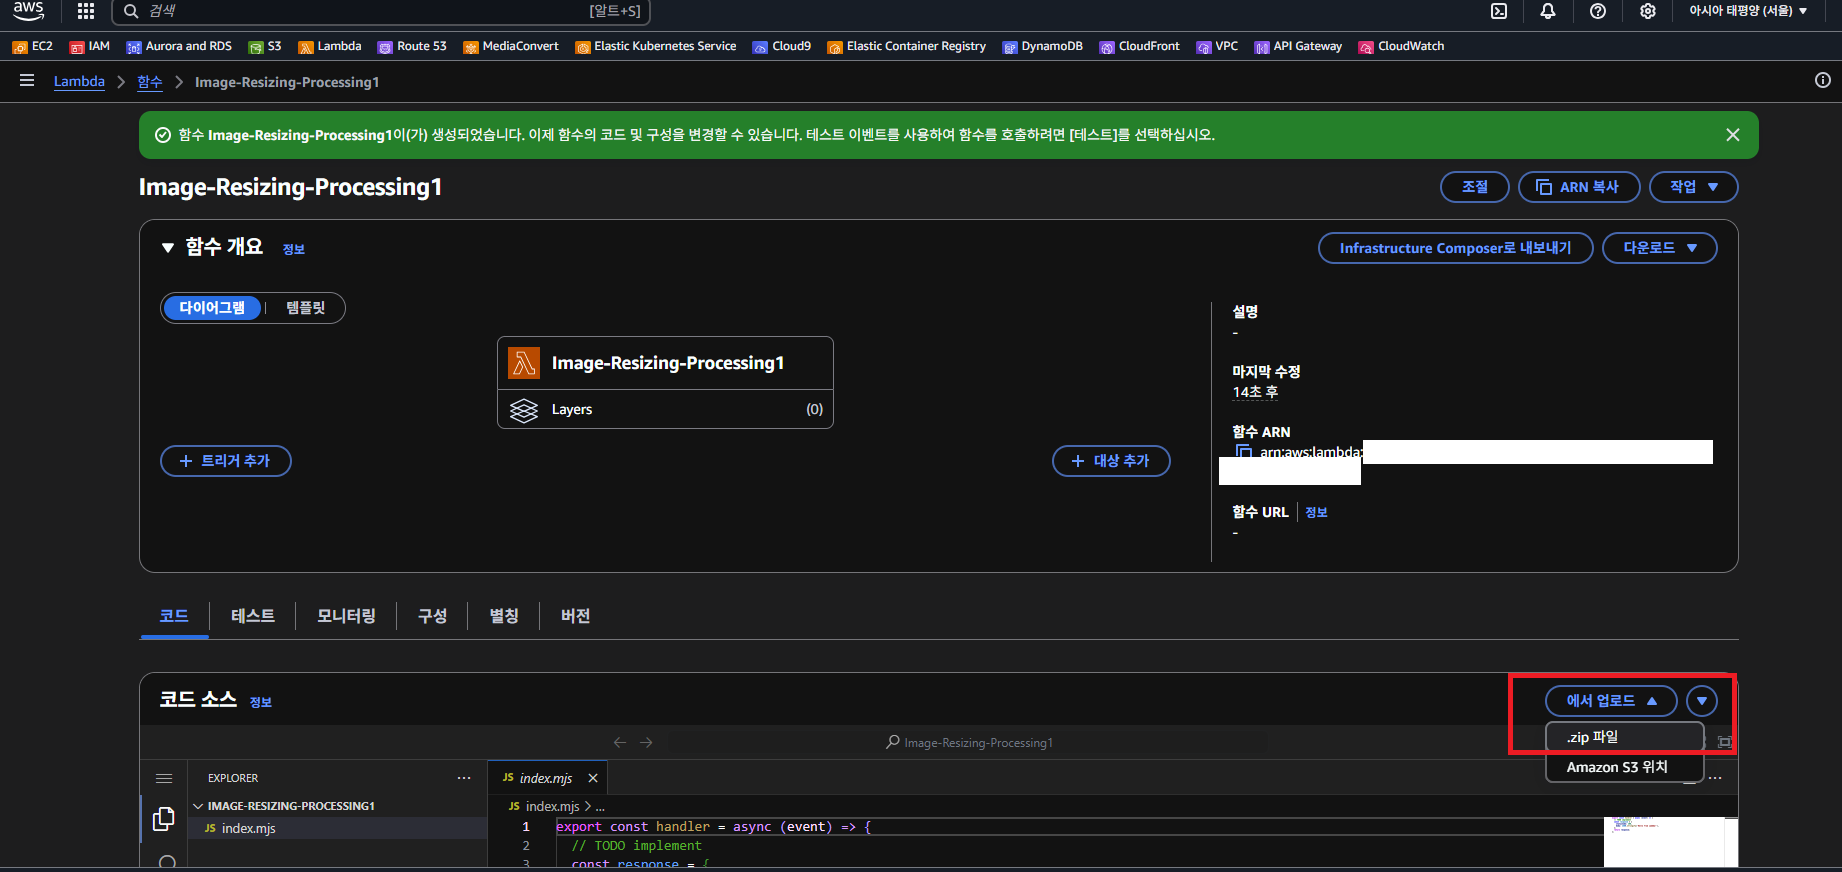Click the Lambda icon in the diagram
1842x872 pixels.
pos(524,363)
